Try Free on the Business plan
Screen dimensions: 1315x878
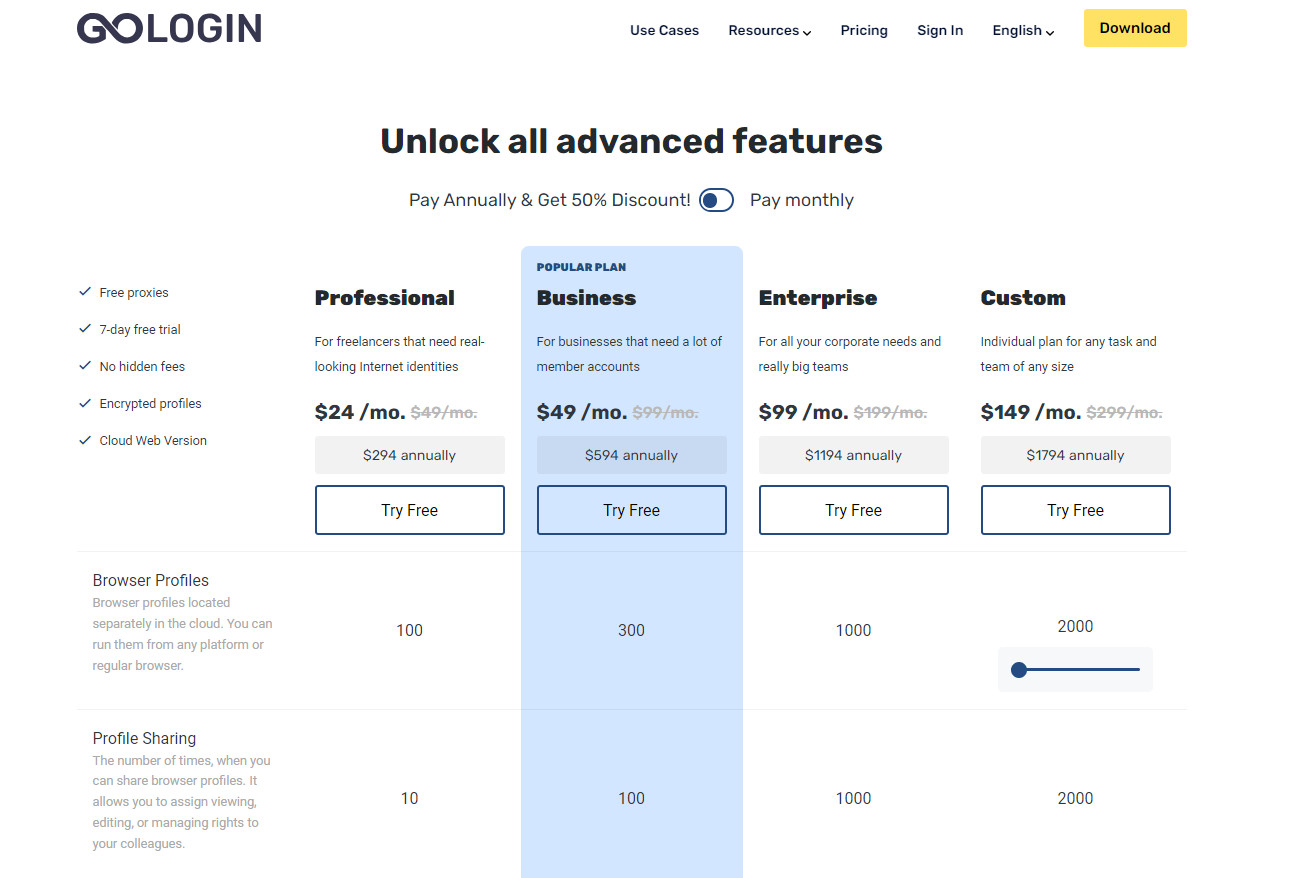tap(632, 510)
